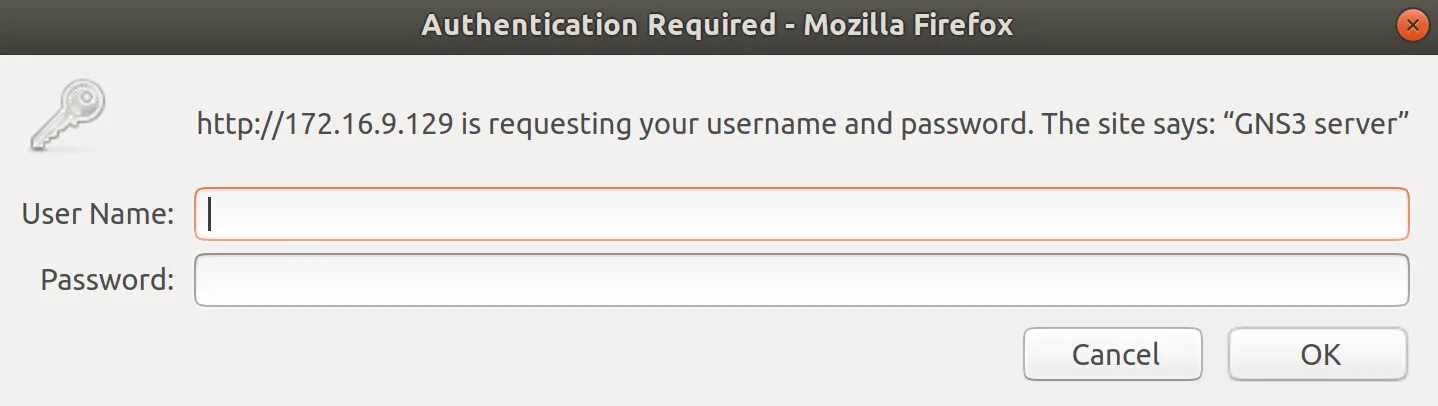Place cursor in the User Name box

pos(801,214)
